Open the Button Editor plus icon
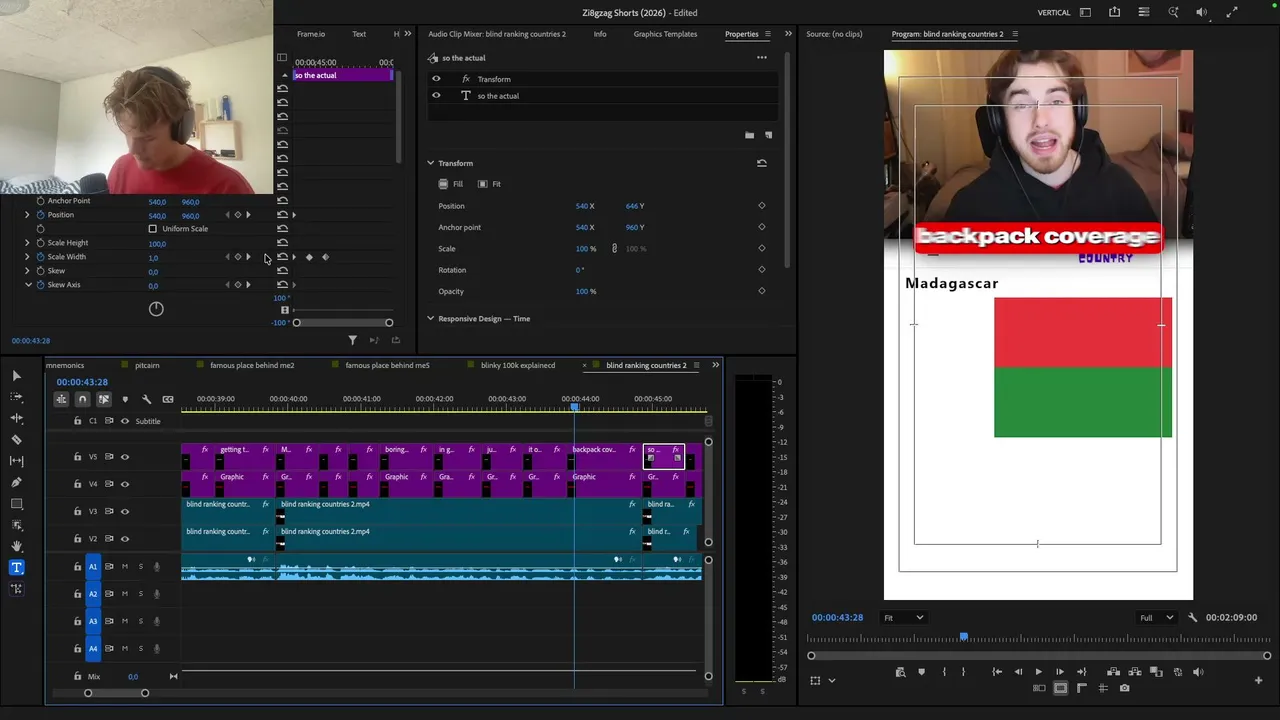This screenshot has height=720, width=1280. pyautogui.click(x=1258, y=681)
